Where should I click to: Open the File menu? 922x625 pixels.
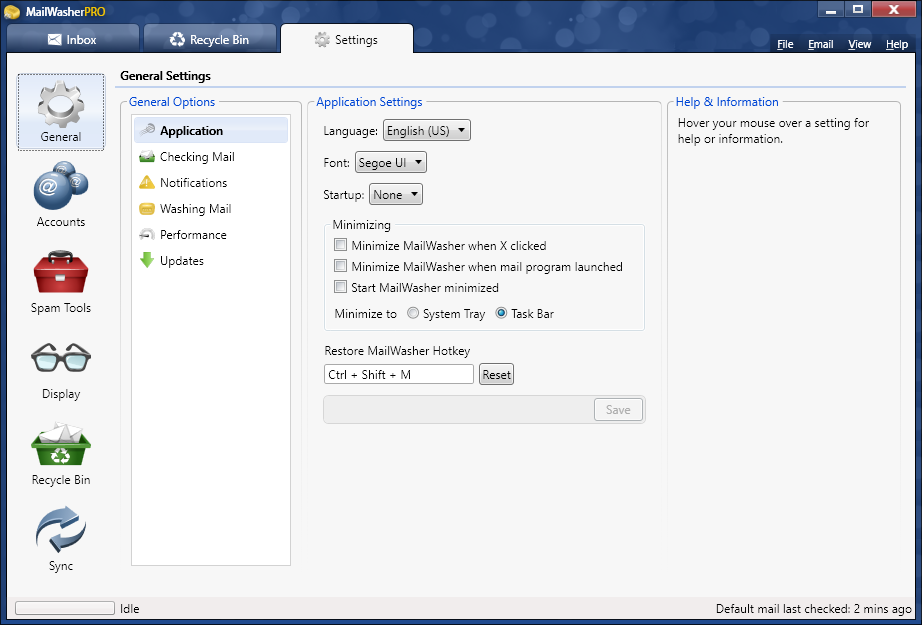pos(785,44)
